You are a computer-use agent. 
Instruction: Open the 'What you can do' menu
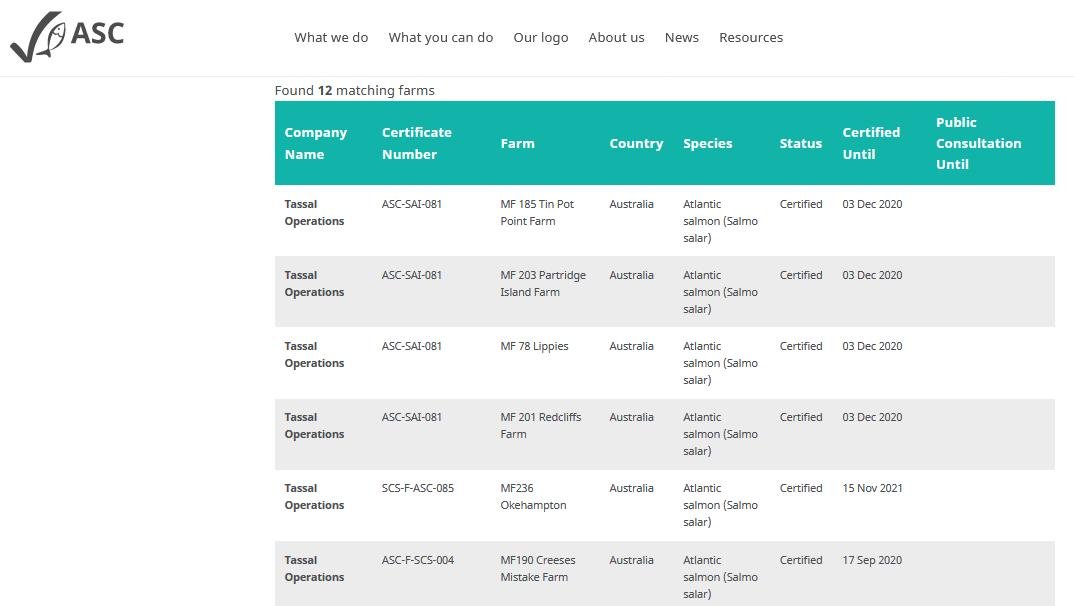point(440,37)
